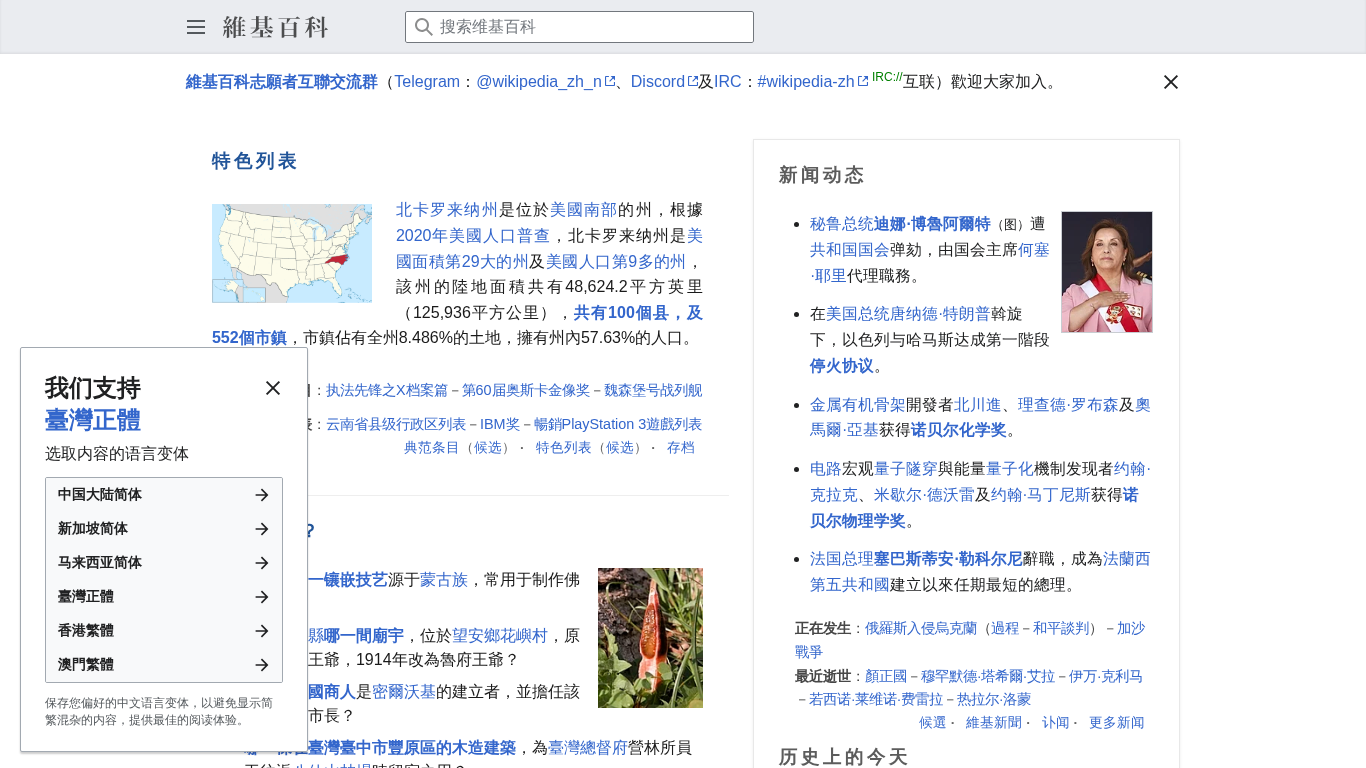This screenshot has height=768, width=1366.
Task: Open the #wikipedia-zh IRC channel link
Action: [x=812, y=82]
